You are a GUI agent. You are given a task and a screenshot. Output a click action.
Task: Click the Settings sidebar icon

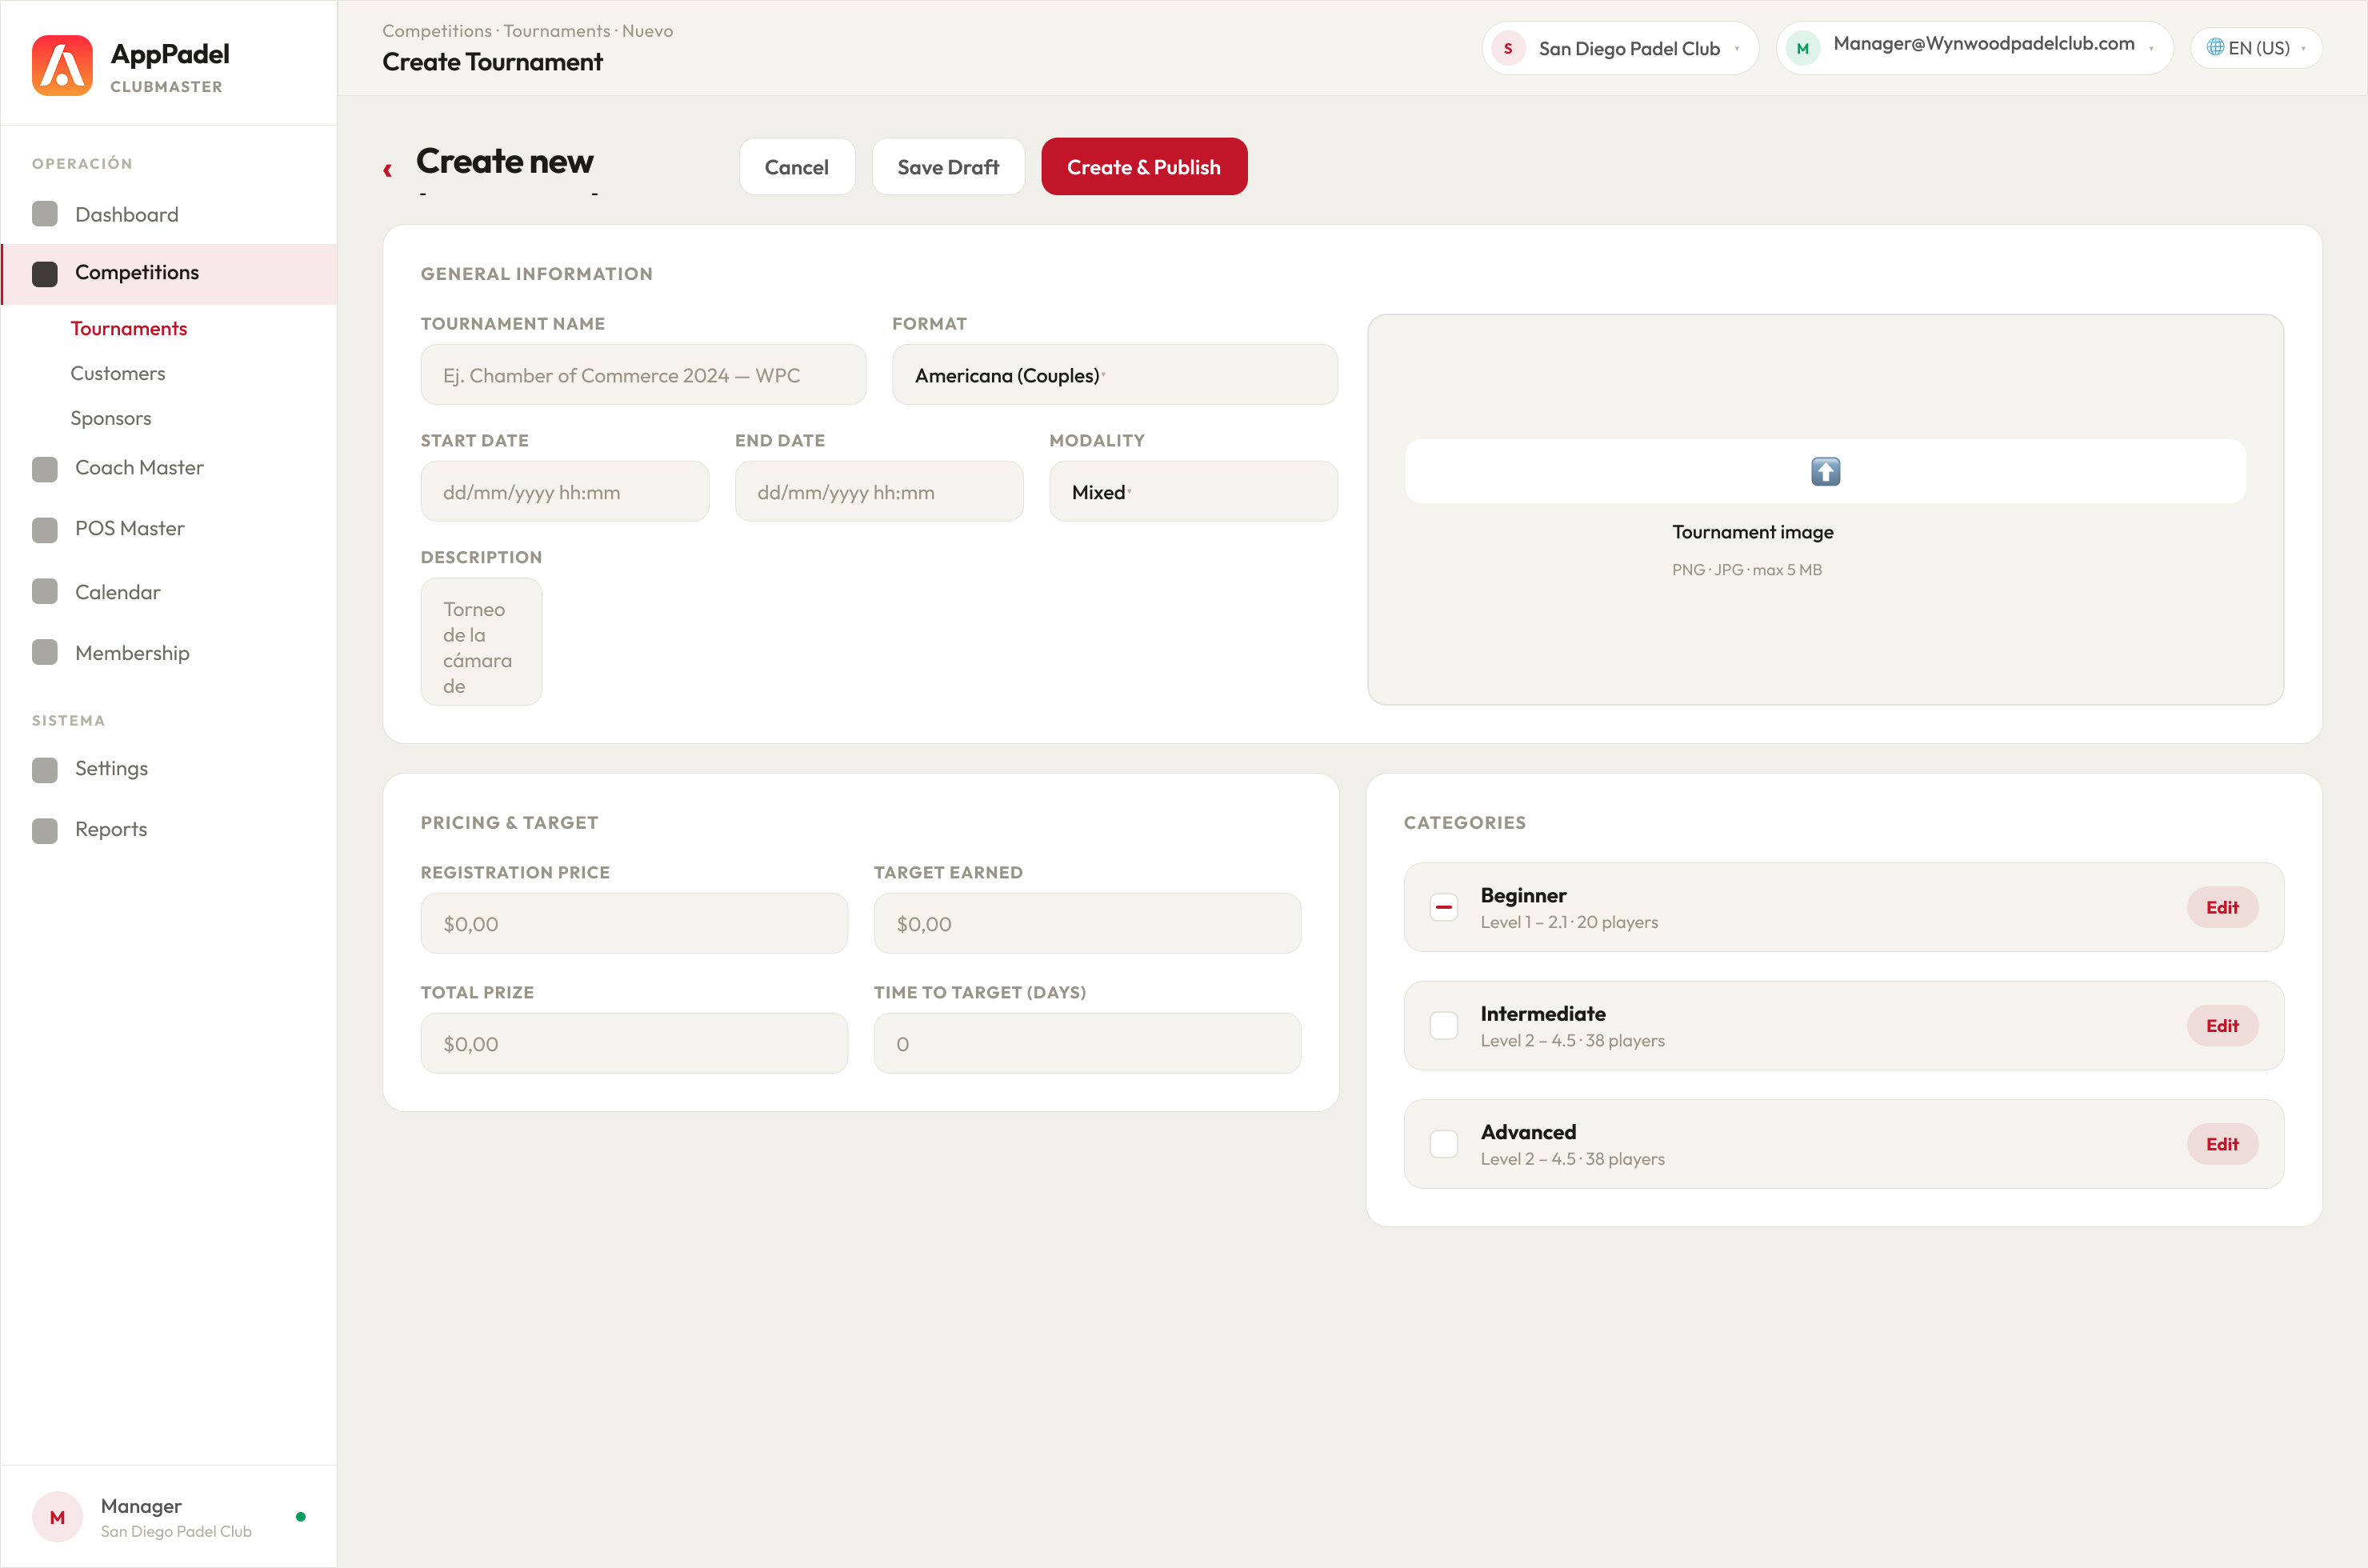point(45,769)
